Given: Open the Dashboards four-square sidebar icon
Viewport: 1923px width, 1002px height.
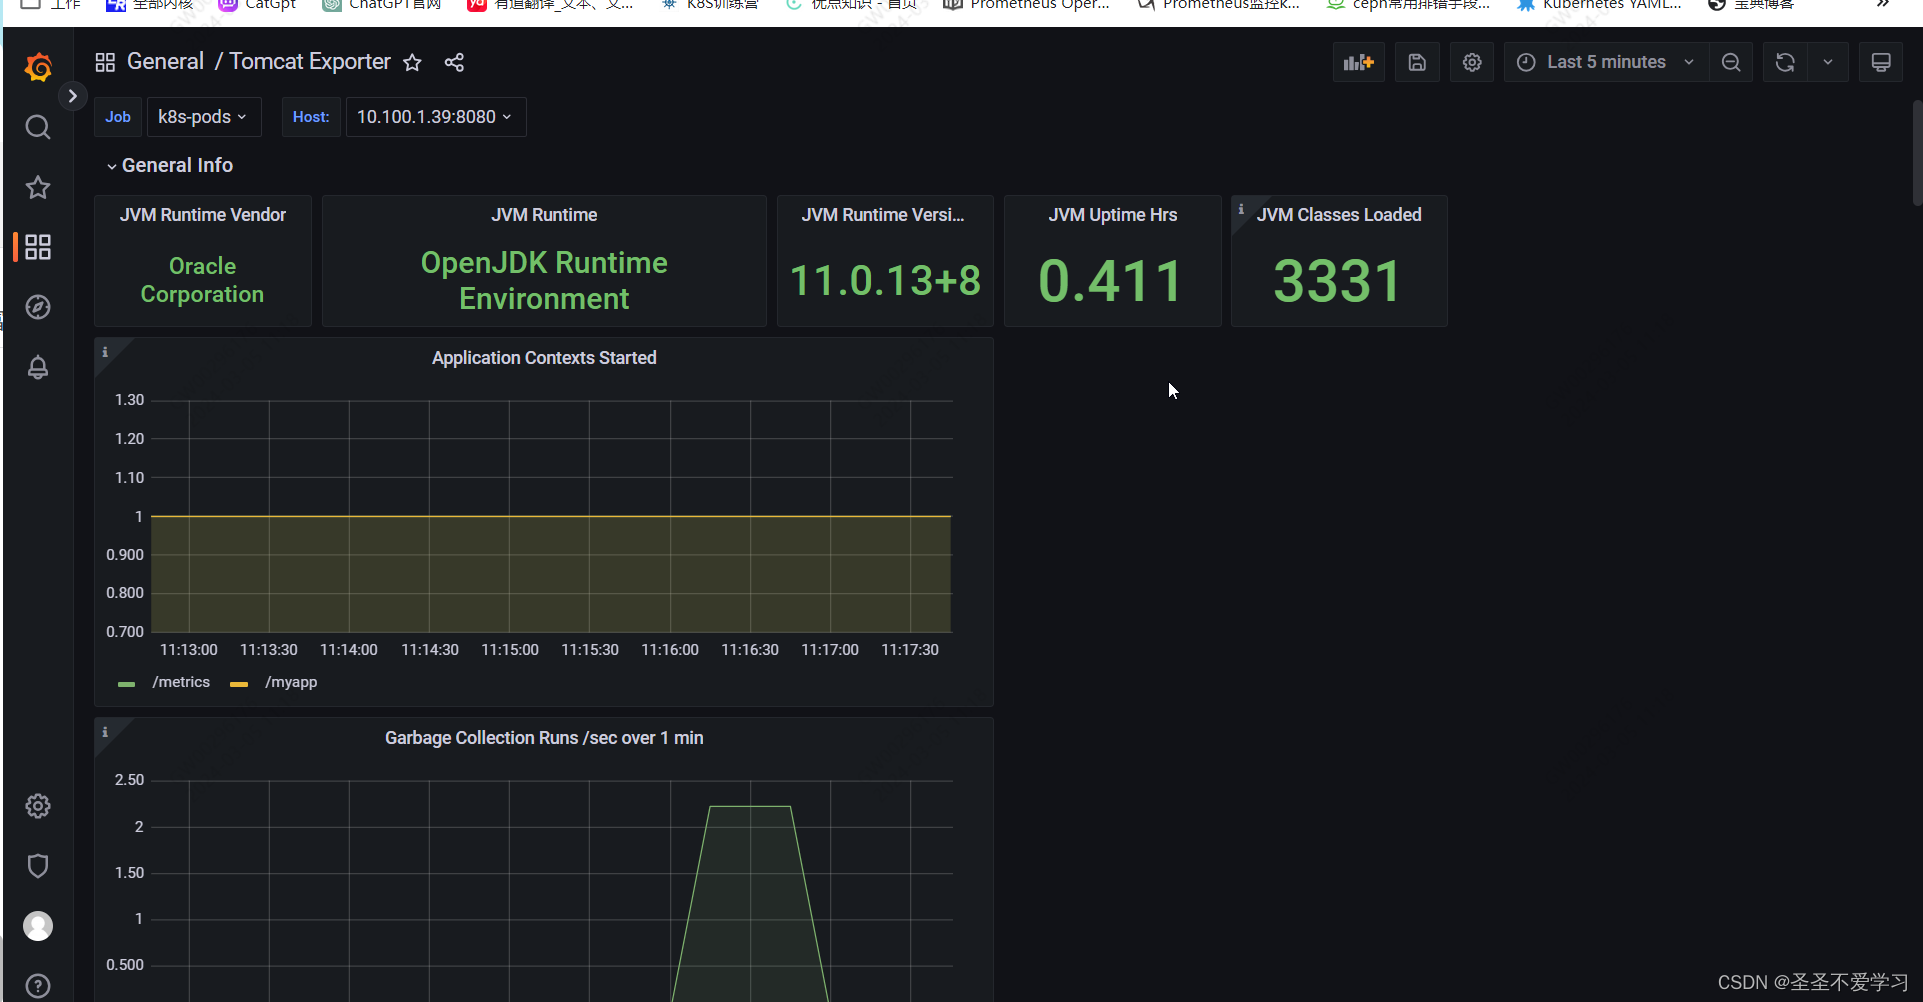Looking at the screenshot, I should click(x=38, y=247).
